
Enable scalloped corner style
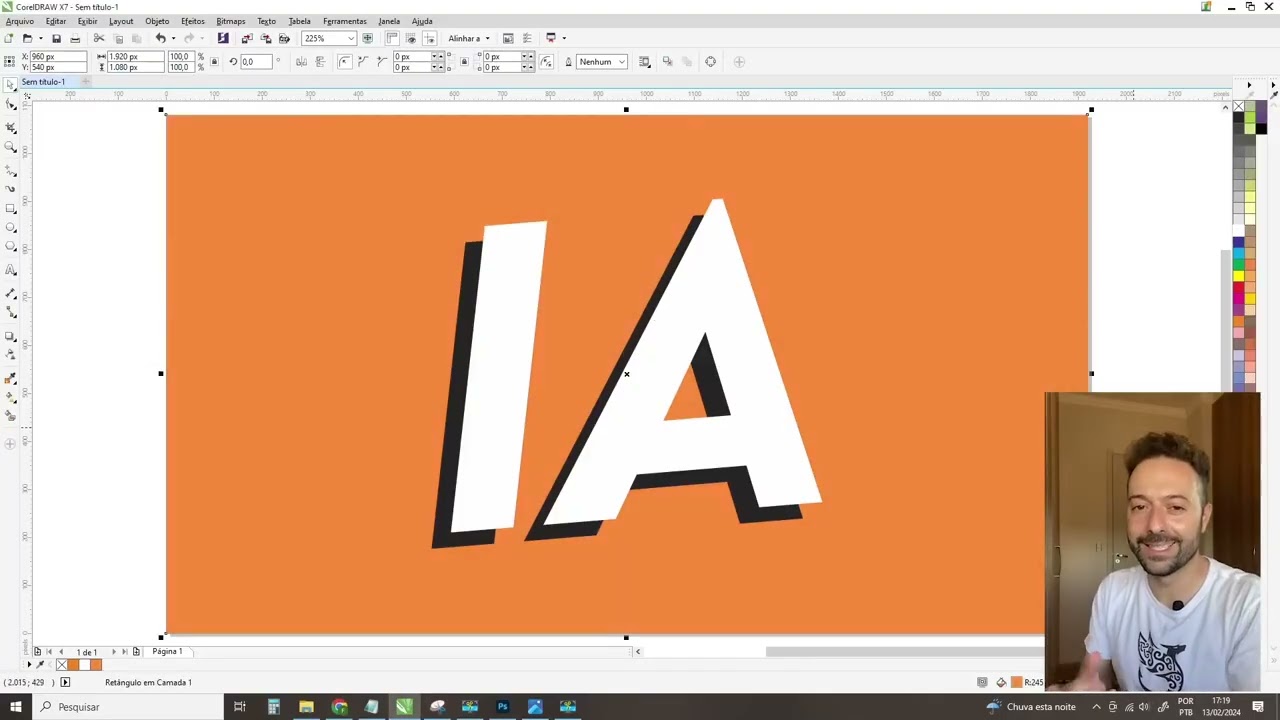tap(363, 62)
